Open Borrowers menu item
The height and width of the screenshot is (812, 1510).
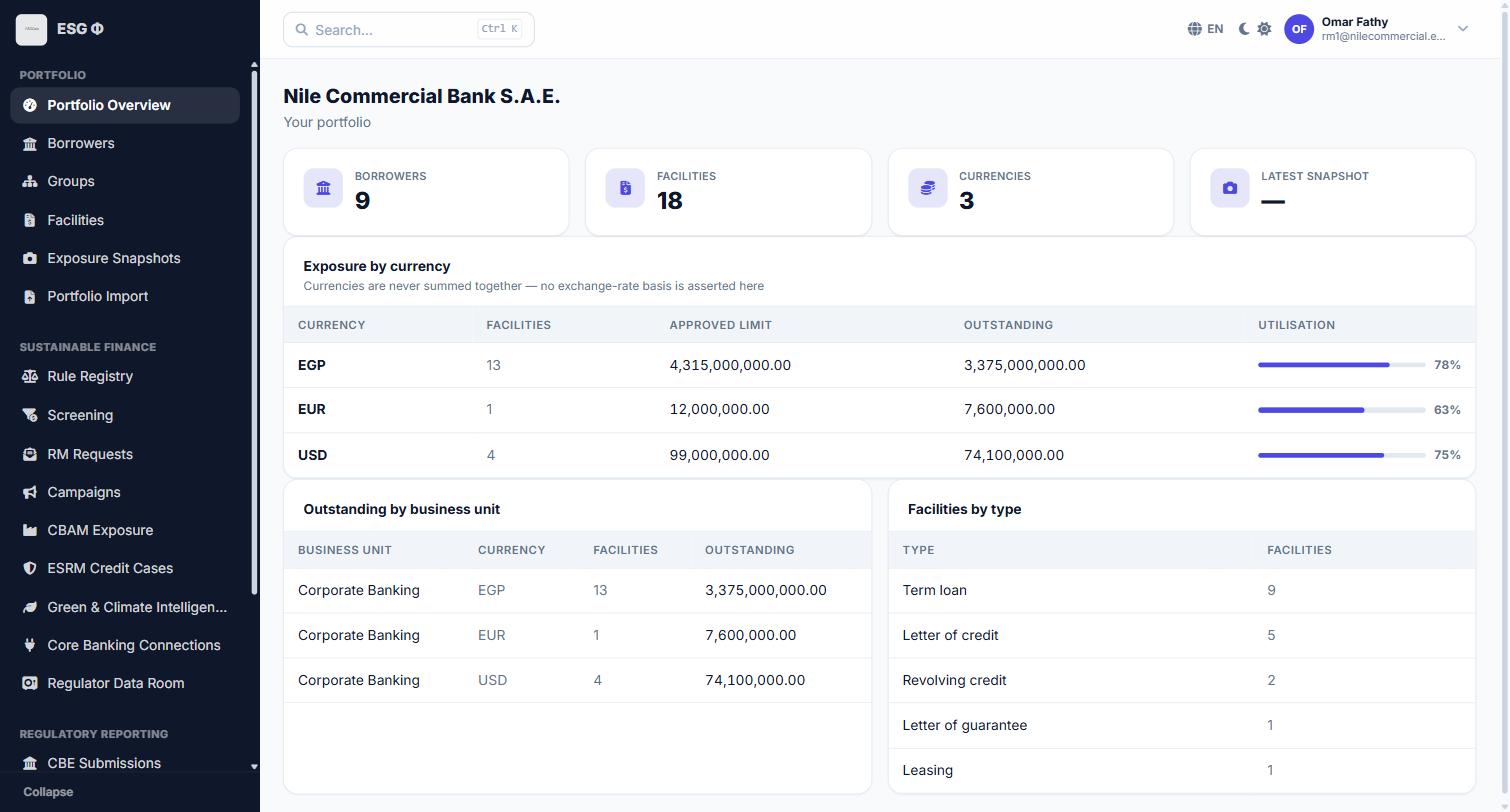[x=125, y=143]
